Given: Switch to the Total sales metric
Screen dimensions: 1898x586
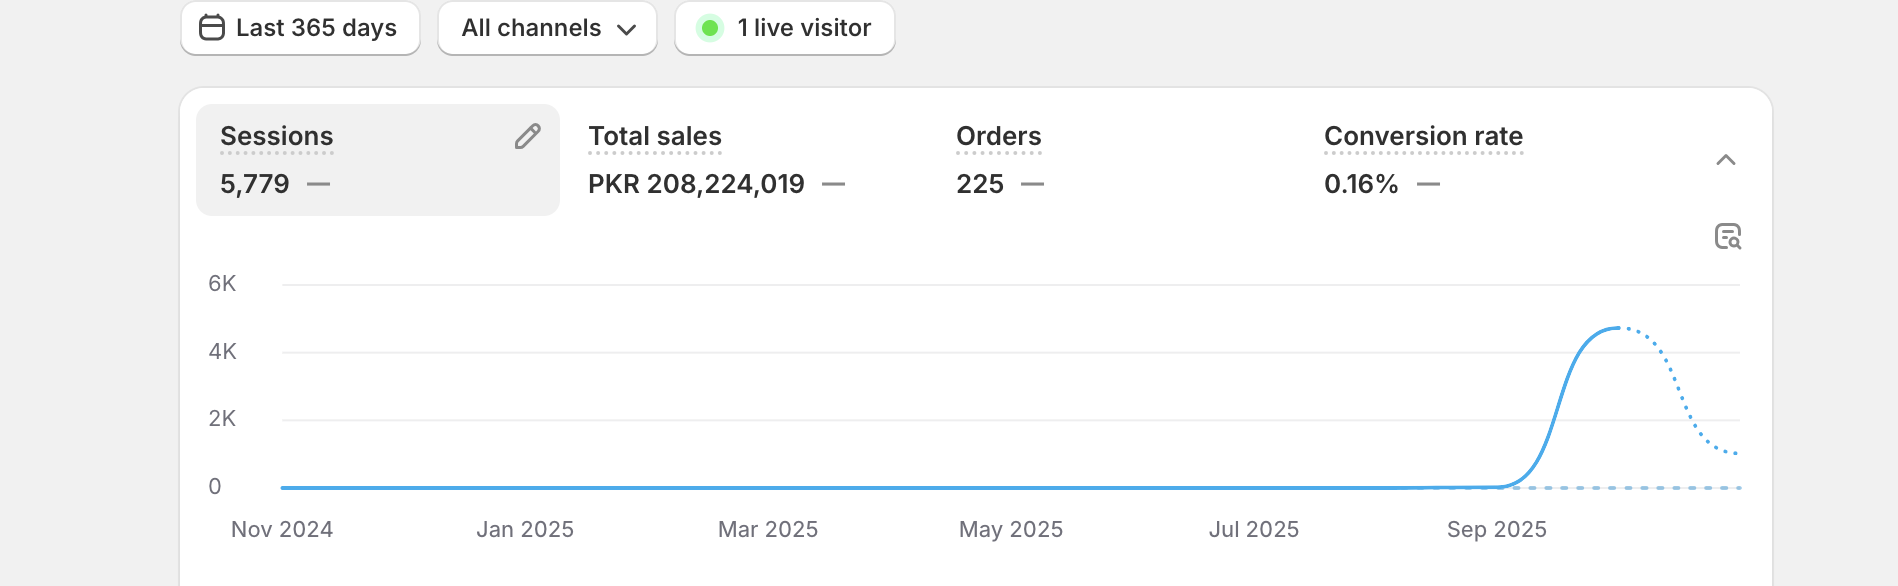Looking at the screenshot, I should pos(655,137).
